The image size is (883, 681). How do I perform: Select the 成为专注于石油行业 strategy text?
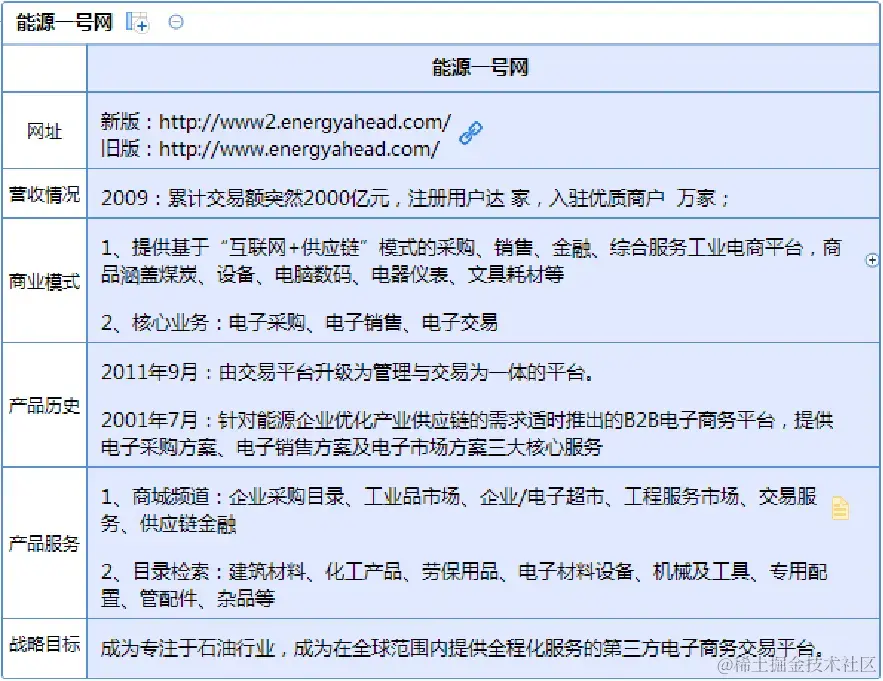463,648
